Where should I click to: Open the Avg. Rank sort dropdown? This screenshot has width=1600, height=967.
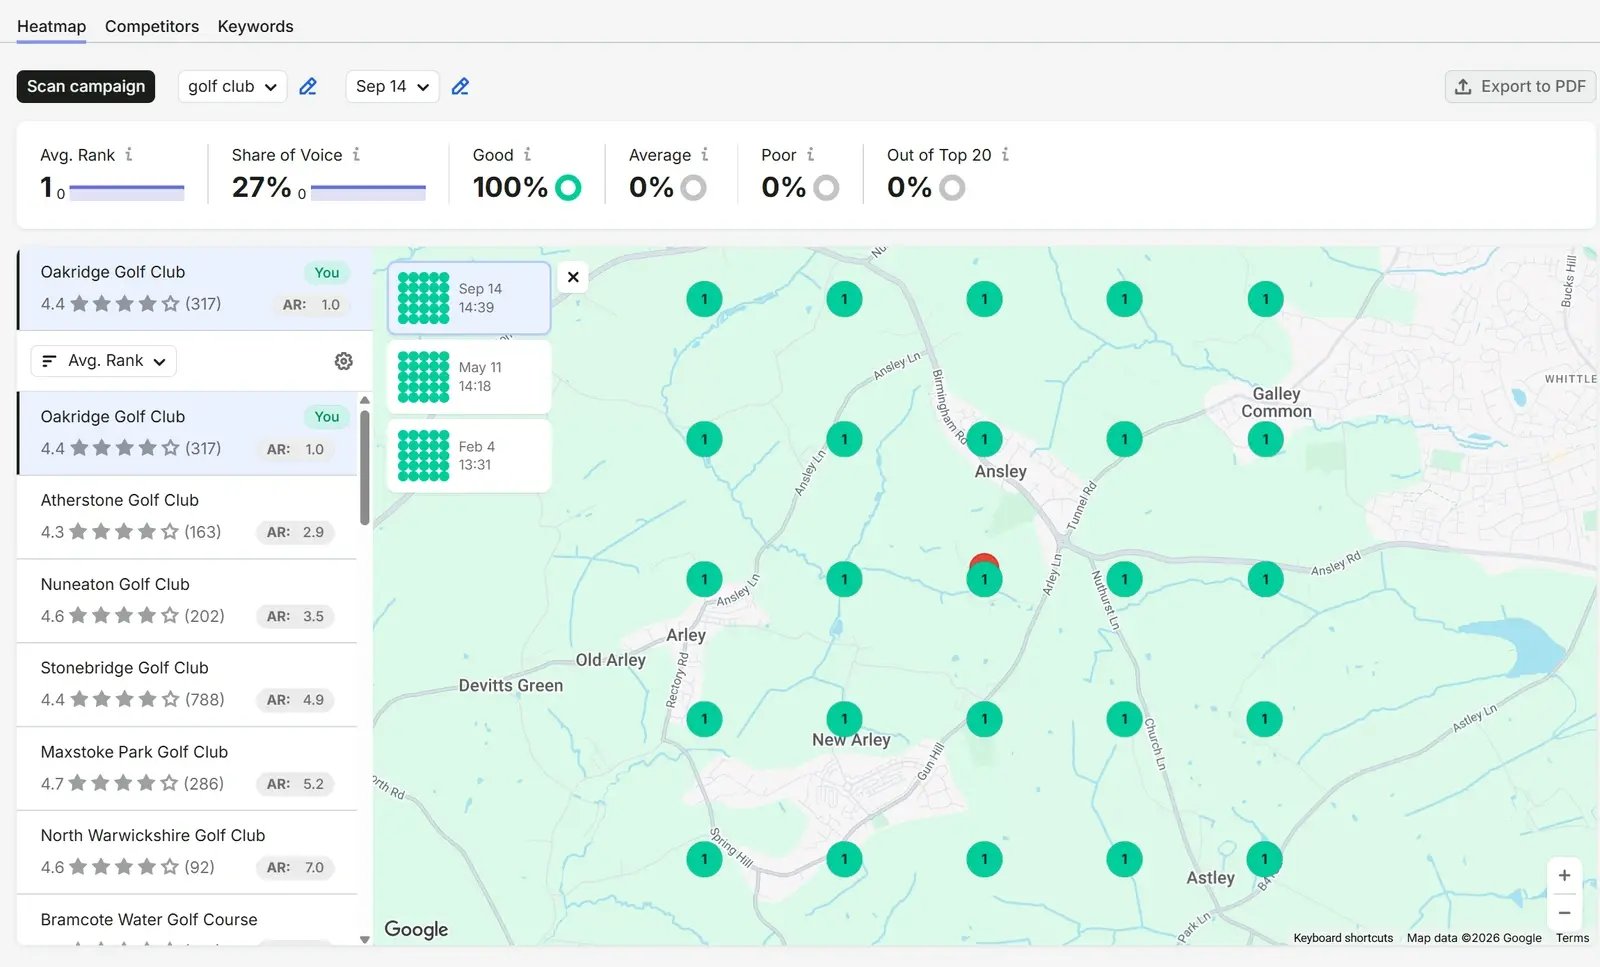point(104,361)
